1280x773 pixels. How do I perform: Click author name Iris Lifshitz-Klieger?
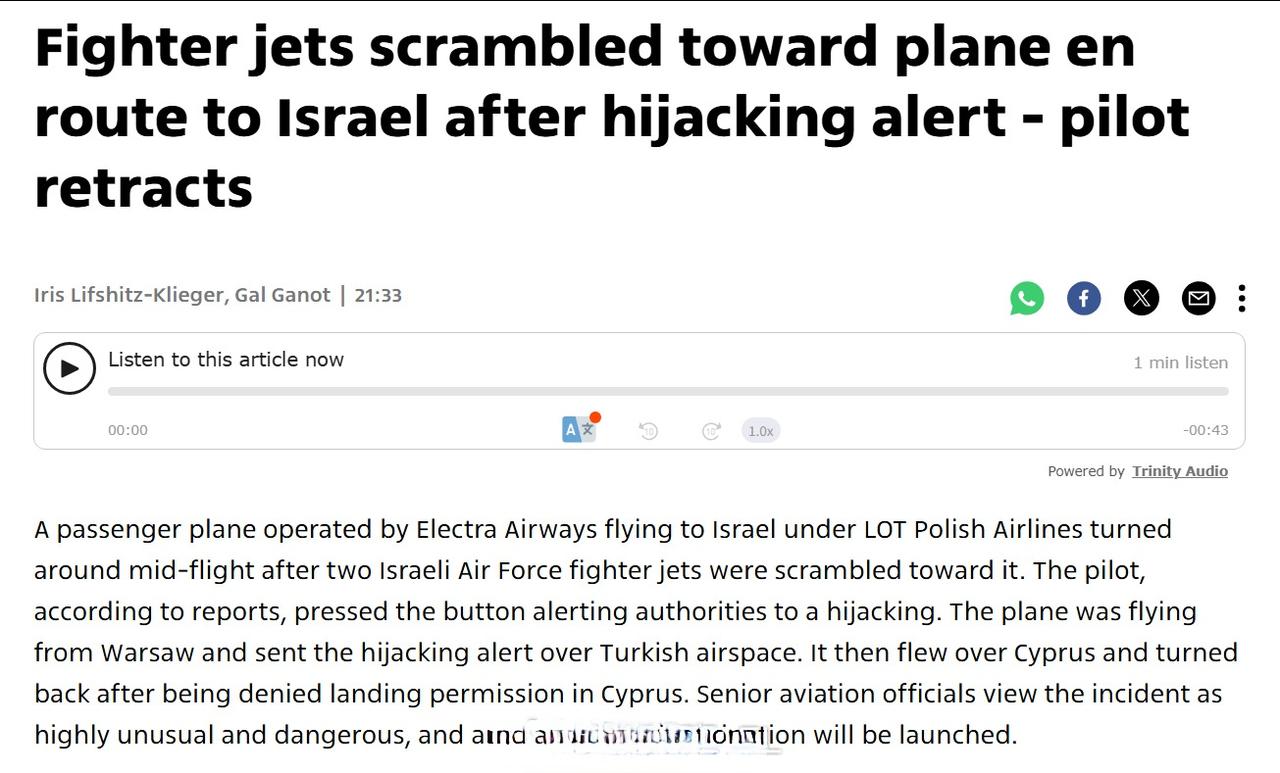click(128, 295)
